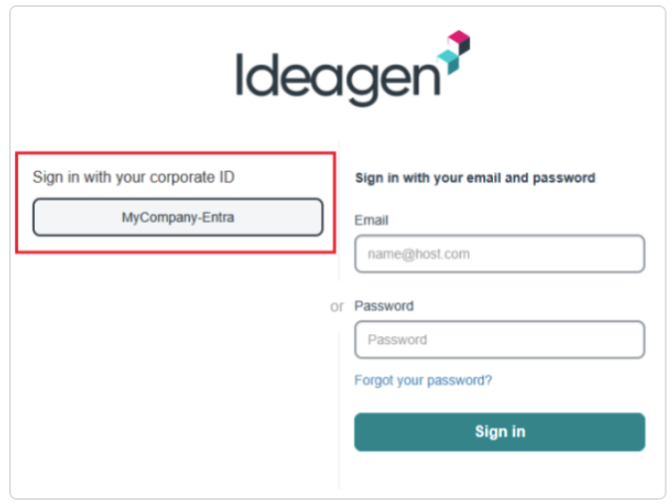
Task: Focus the Password input field
Action: click(499, 340)
